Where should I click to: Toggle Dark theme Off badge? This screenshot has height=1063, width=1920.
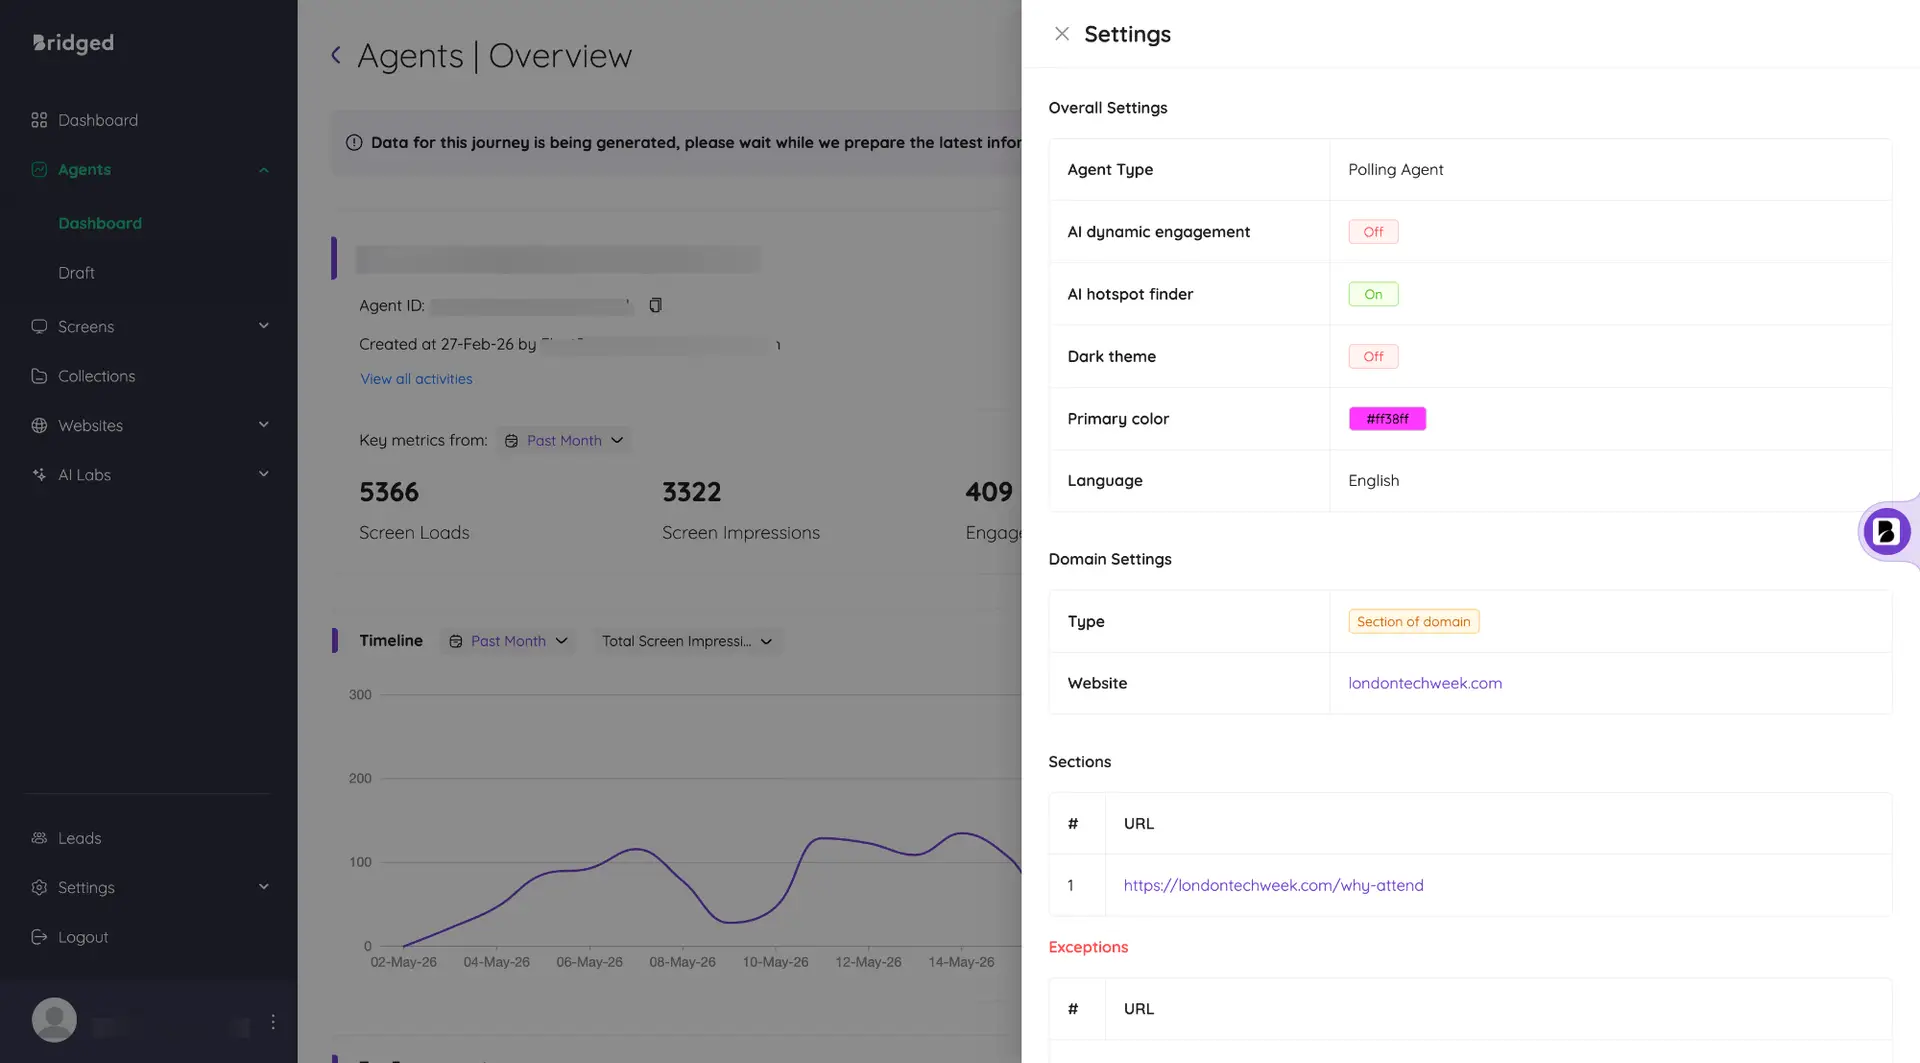(1373, 357)
